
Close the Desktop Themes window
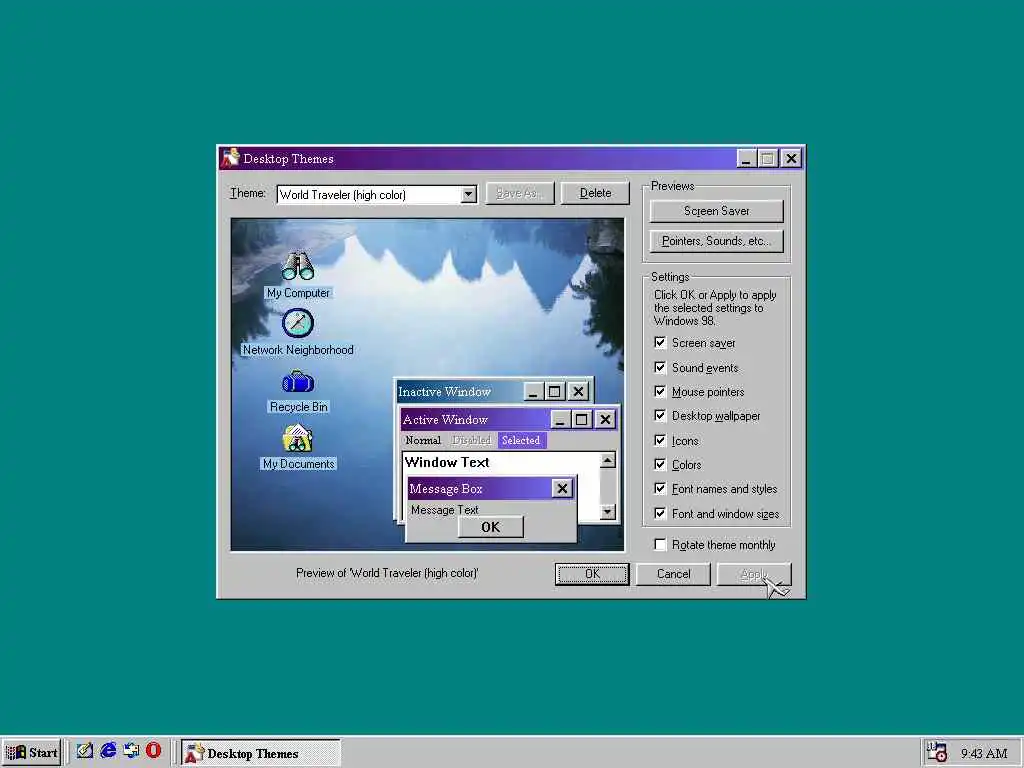791,158
